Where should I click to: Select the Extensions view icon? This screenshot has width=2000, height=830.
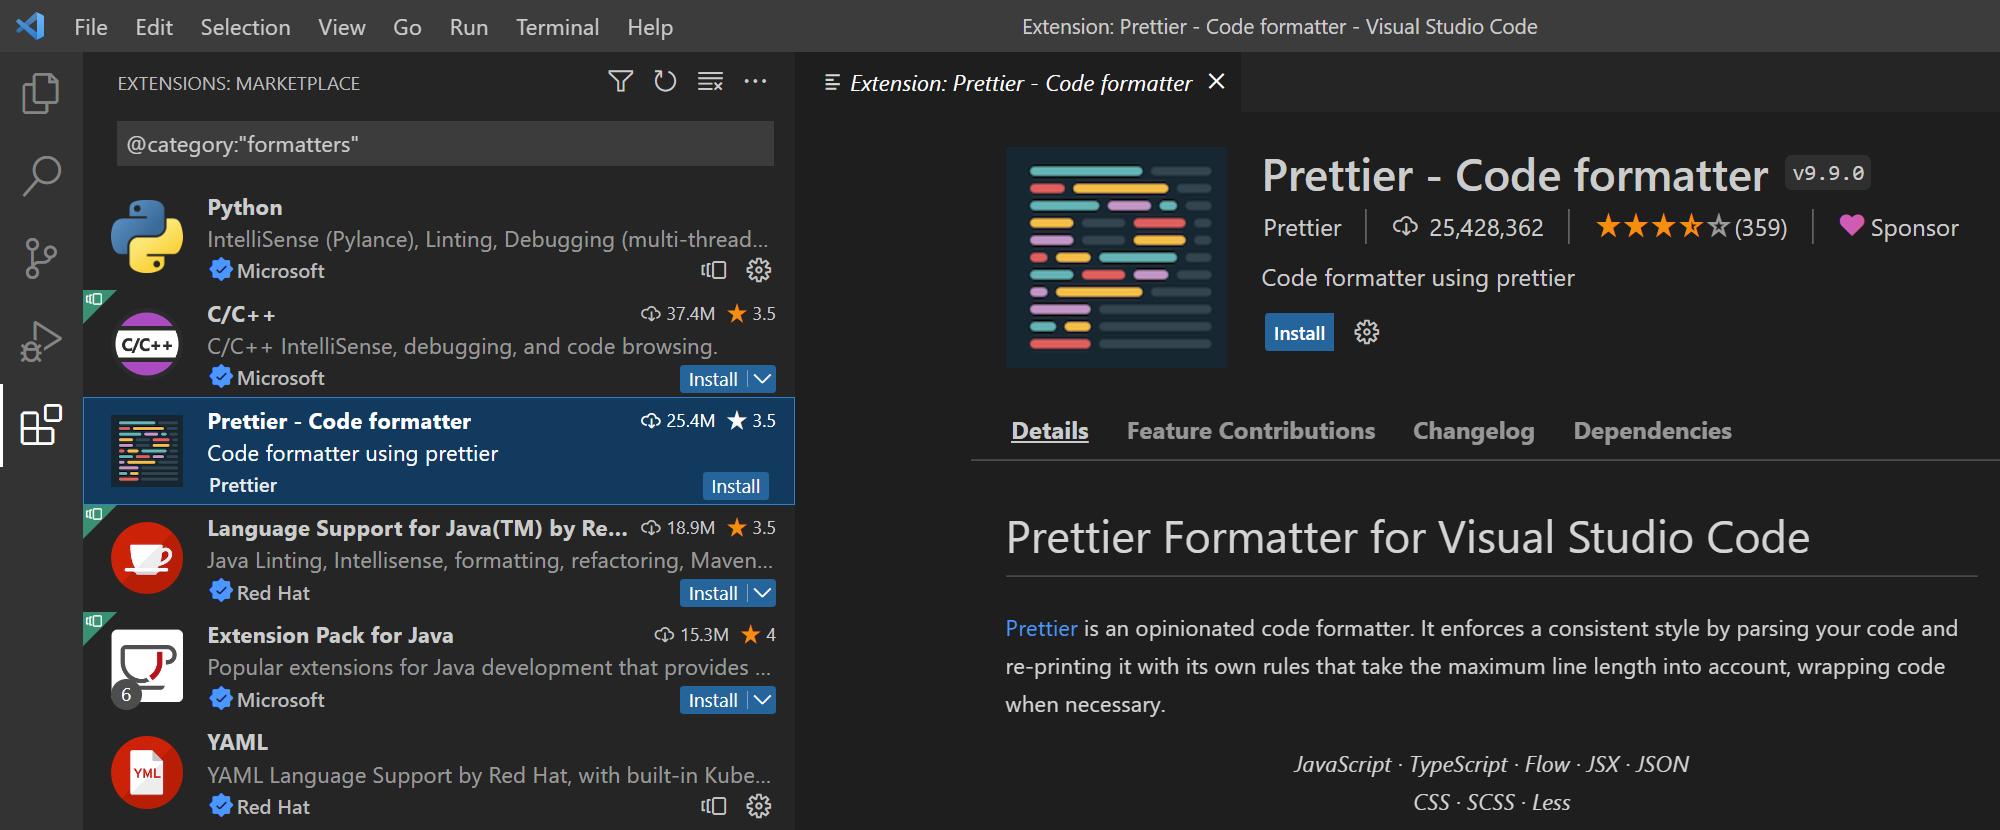[x=41, y=425]
